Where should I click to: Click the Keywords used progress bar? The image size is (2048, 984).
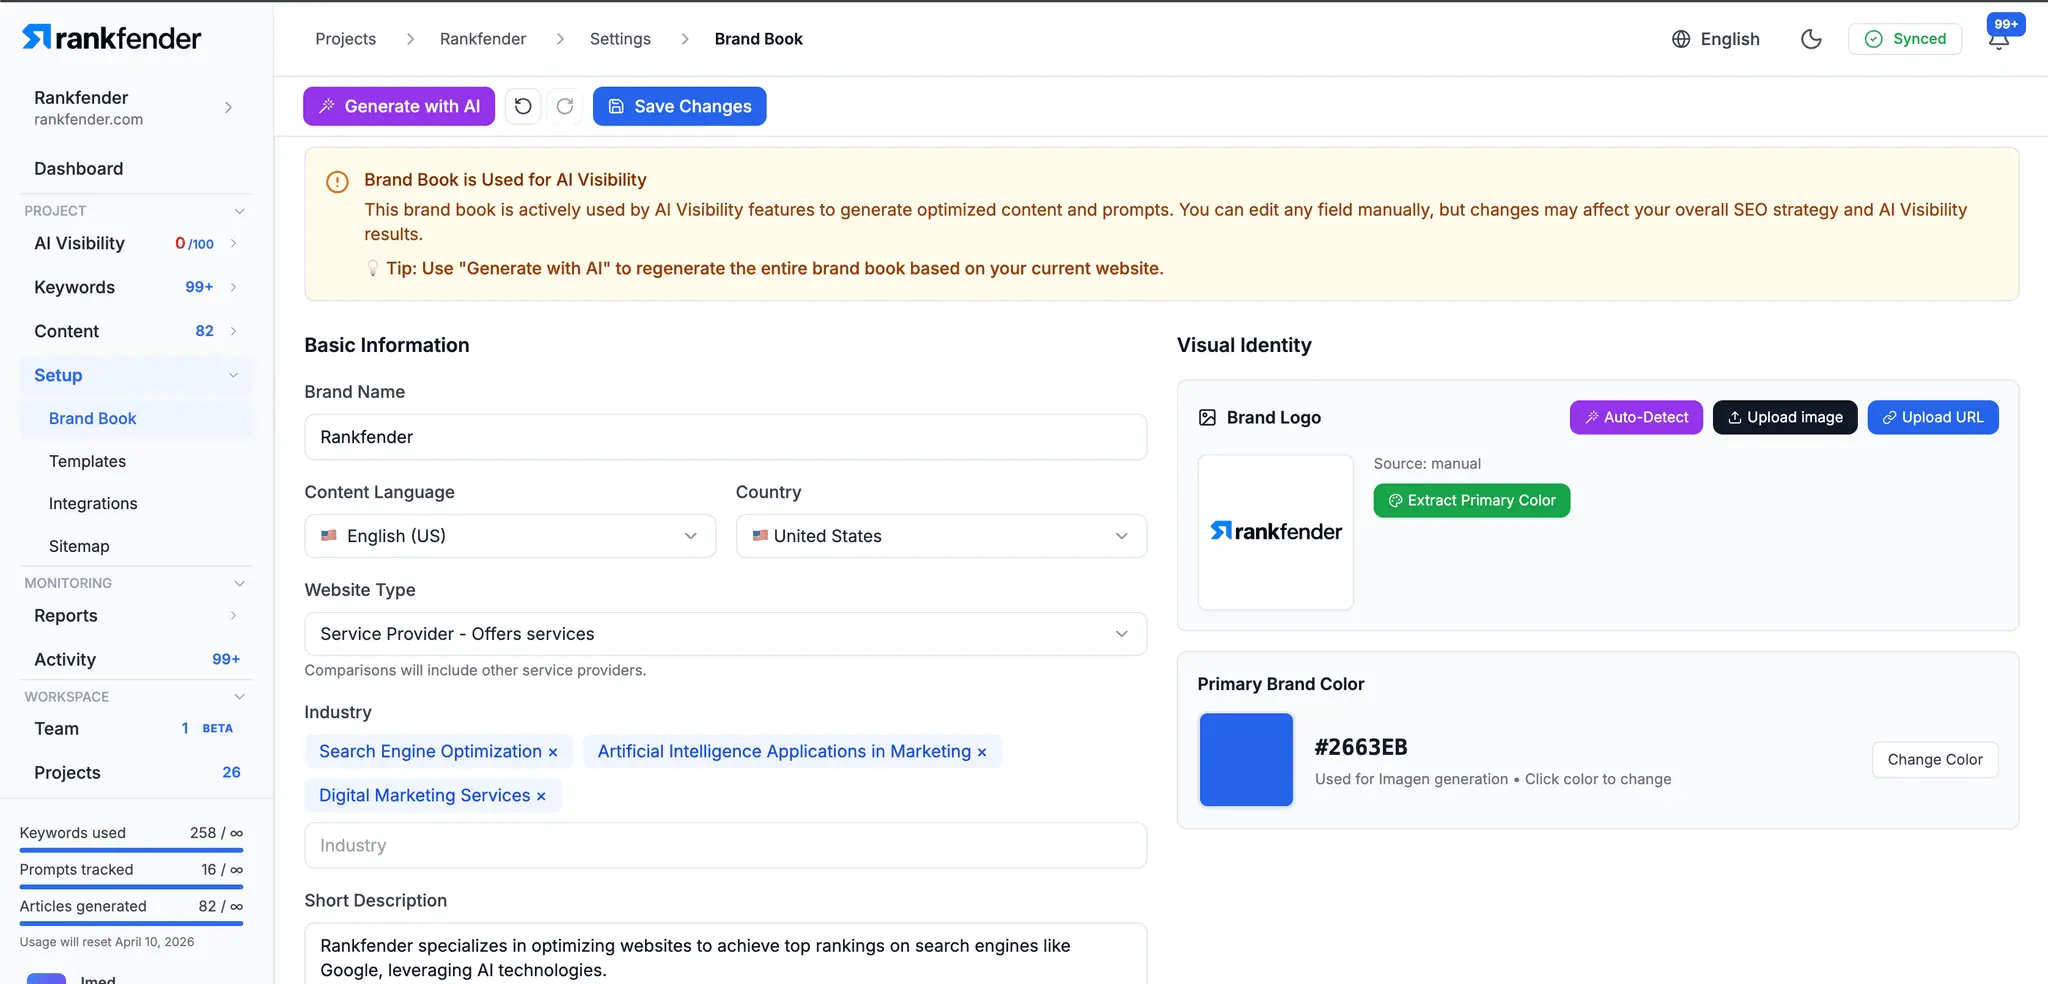click(131, 850)
